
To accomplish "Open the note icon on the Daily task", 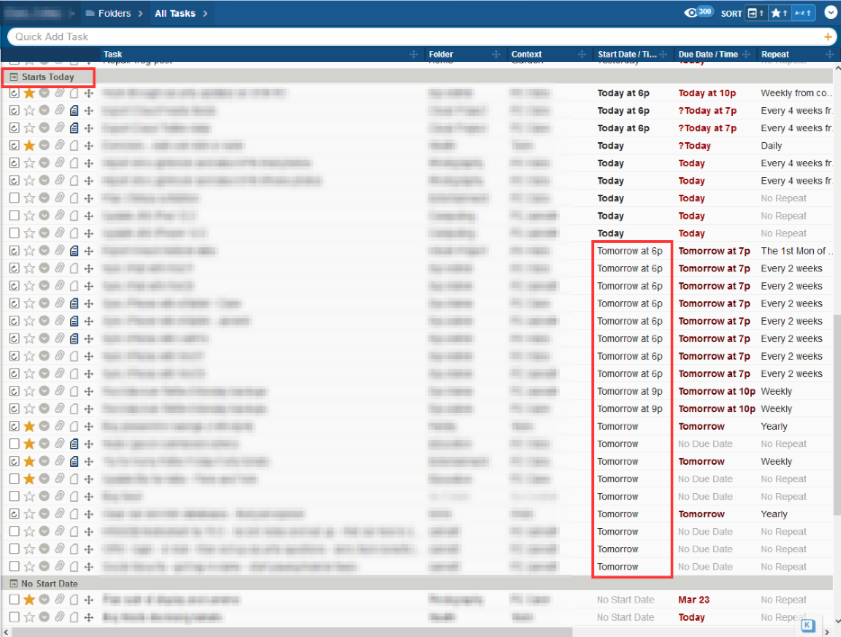I will (x=74, y=146).
